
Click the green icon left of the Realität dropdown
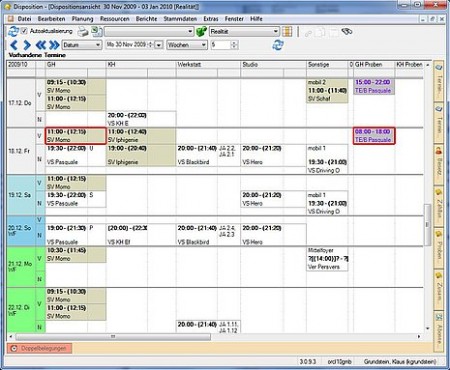pos(201,32)
